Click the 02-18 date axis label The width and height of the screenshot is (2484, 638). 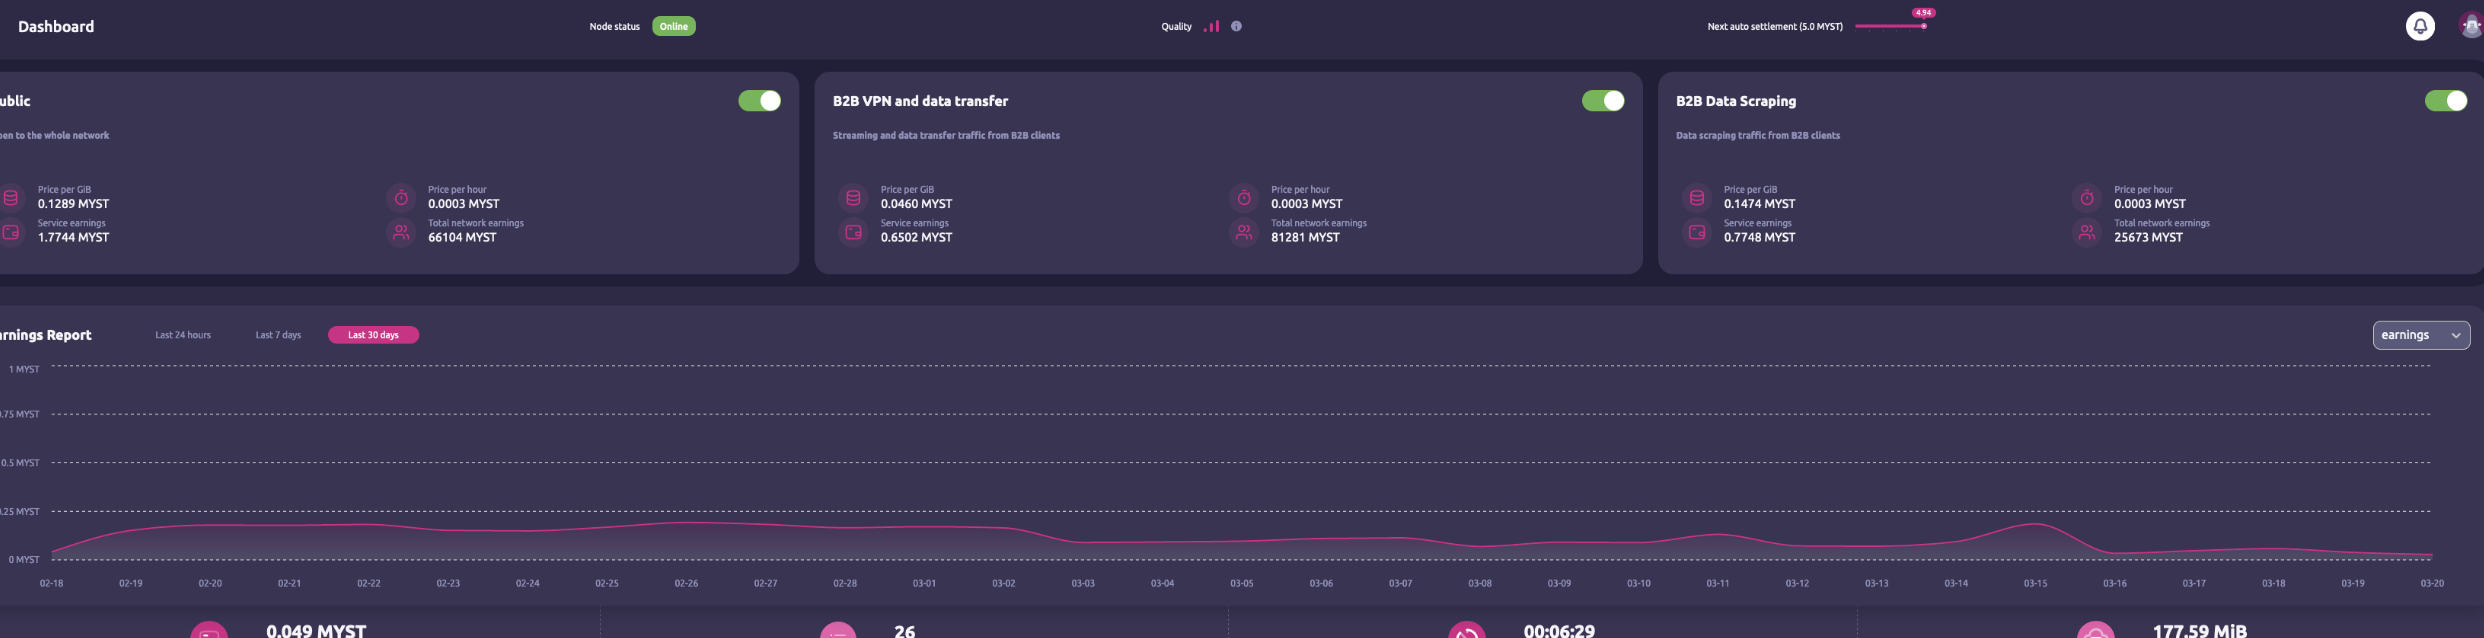click(51, 583)
